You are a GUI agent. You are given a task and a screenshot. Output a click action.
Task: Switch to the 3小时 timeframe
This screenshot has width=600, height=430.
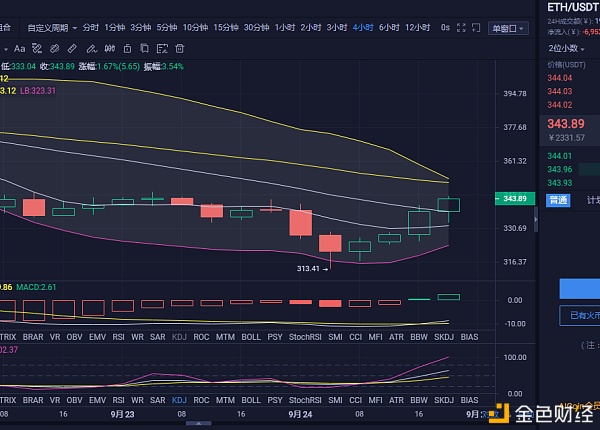coord(337,28)
